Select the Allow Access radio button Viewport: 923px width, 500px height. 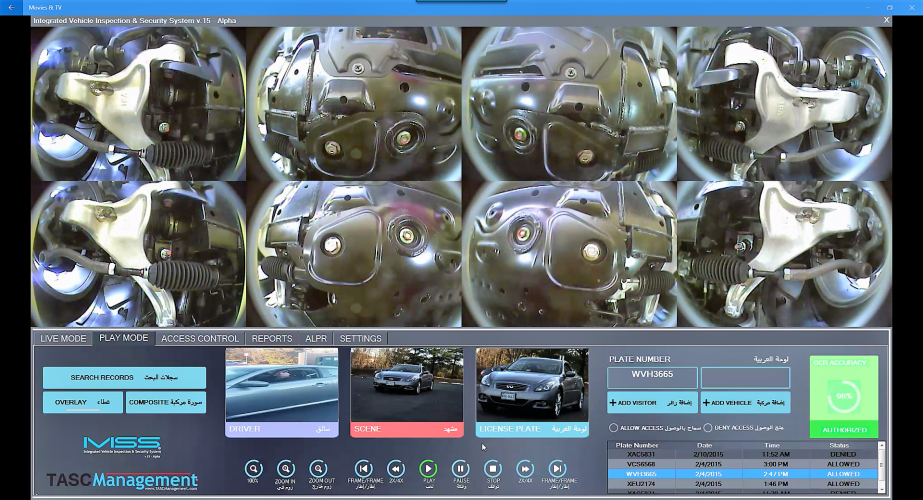tap(613, 428)
